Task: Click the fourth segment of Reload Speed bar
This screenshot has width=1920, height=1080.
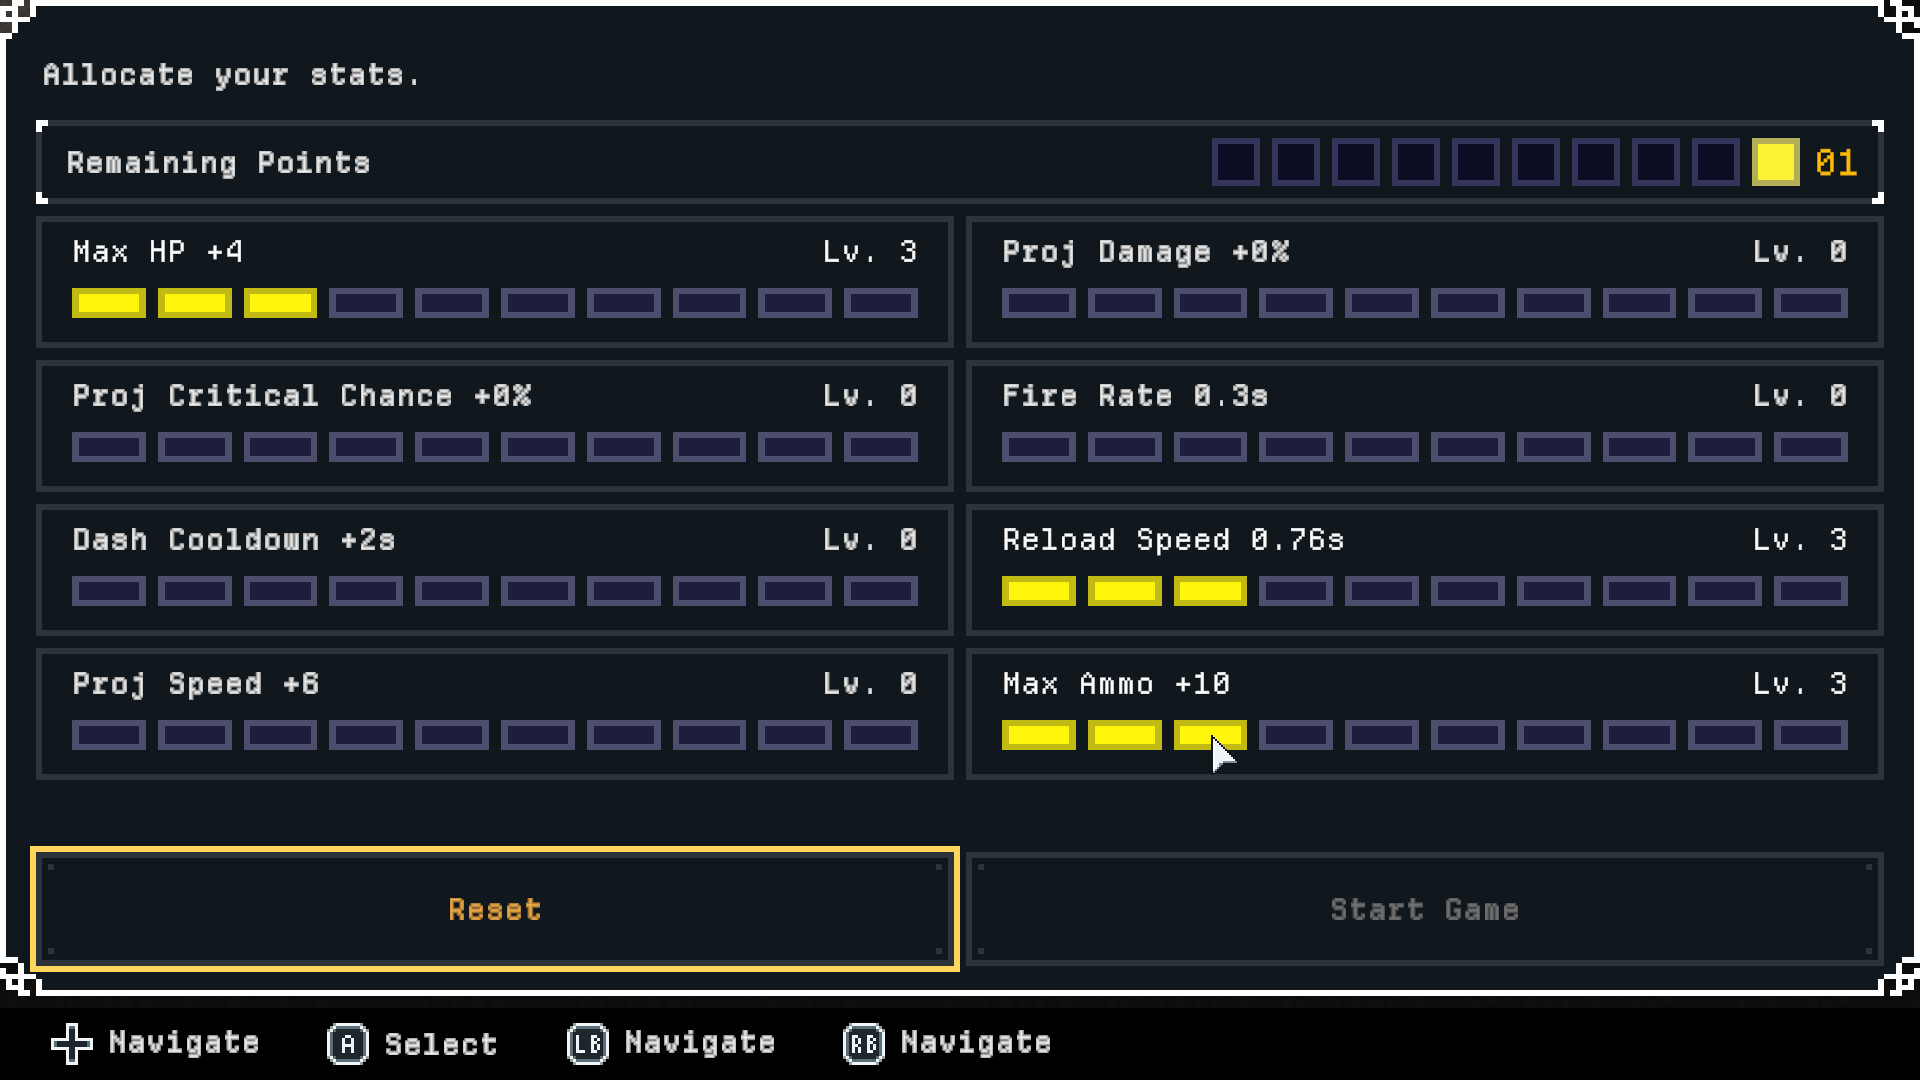Action: point(1296,591)
